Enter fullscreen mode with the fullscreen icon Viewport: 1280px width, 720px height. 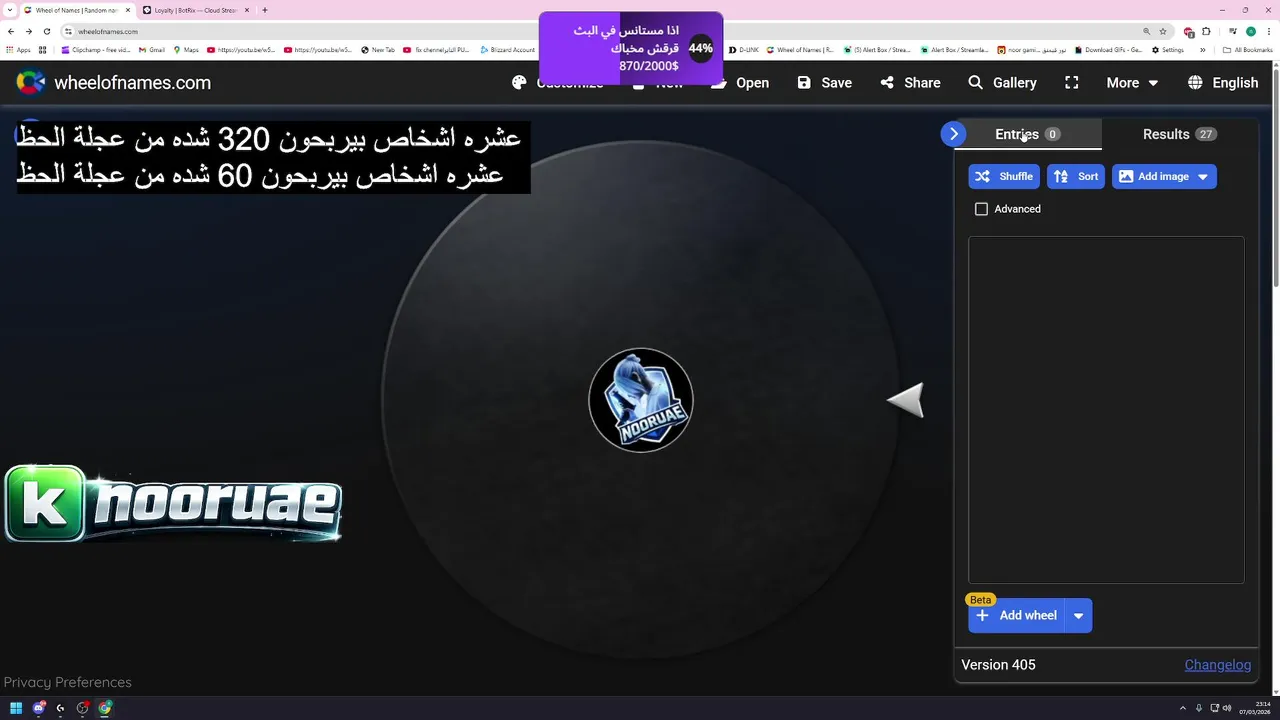[1072, 83]
